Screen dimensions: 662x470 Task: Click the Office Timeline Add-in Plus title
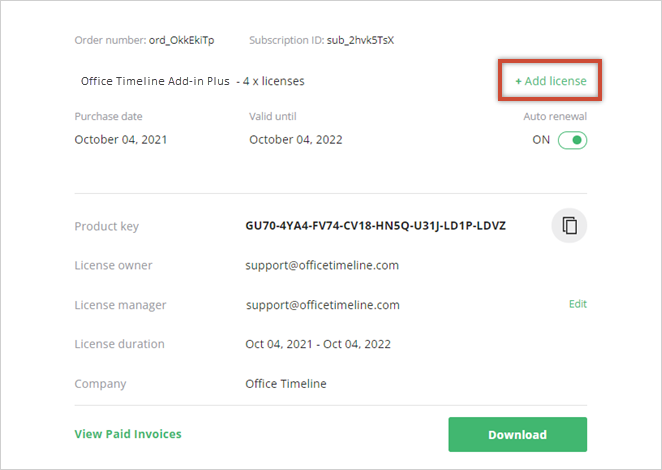(x=155, y=81)
